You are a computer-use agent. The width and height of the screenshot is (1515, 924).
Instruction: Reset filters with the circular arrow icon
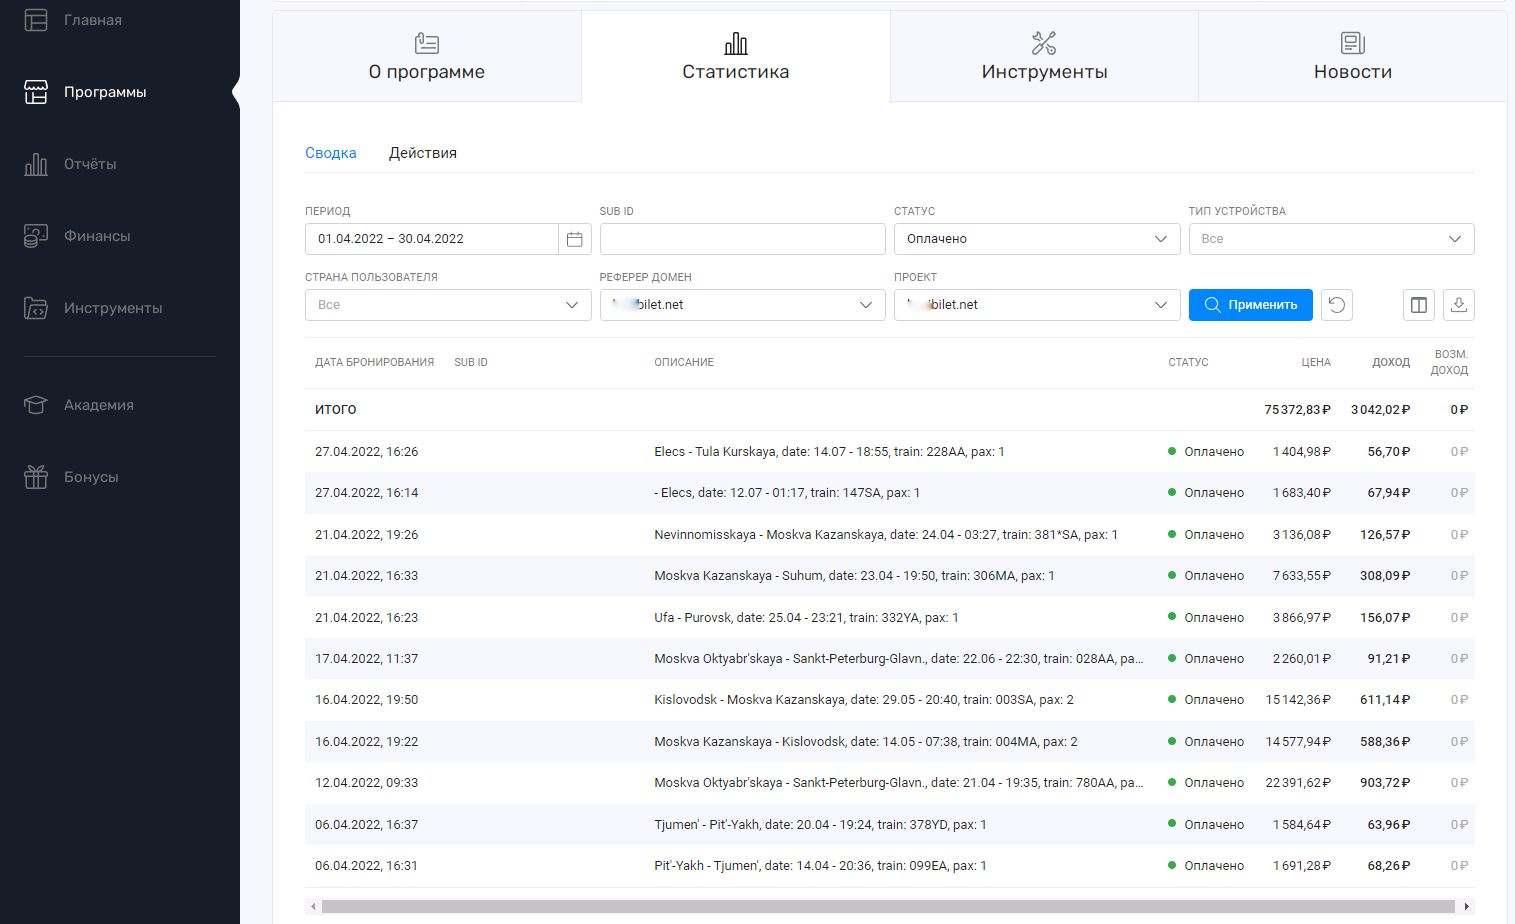(1336, 305)
